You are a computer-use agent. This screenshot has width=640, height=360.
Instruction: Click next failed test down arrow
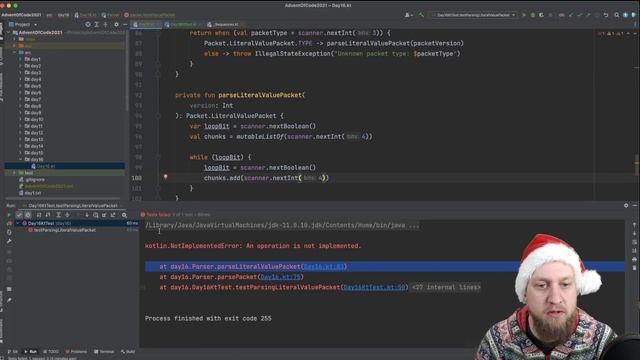pos(87,215)
